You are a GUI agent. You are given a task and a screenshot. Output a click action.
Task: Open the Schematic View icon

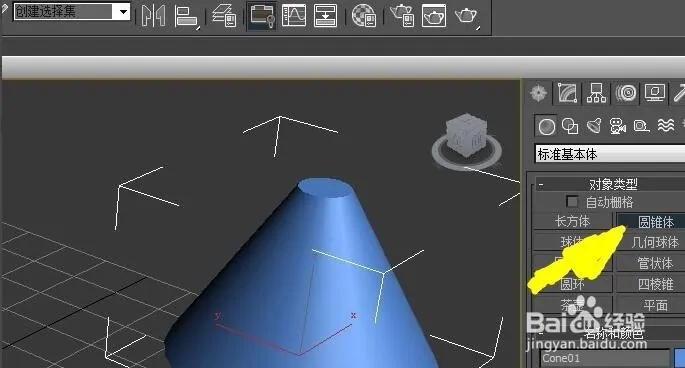[x=325, y=15]
